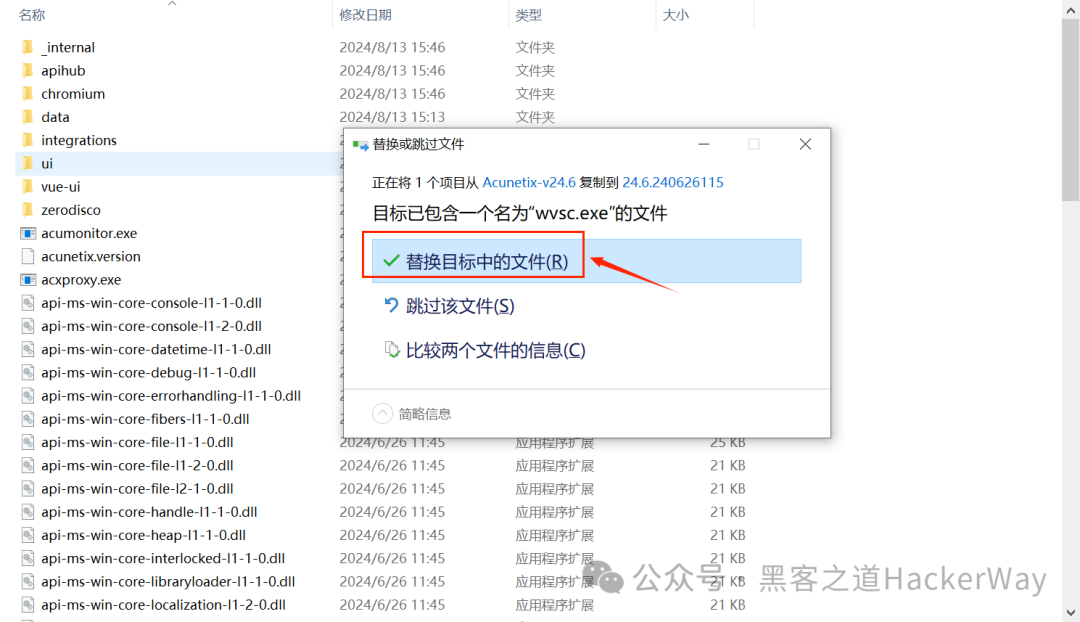
Task: Click the console-l1-2-0.dll file icon
Action: coord(28,326)
